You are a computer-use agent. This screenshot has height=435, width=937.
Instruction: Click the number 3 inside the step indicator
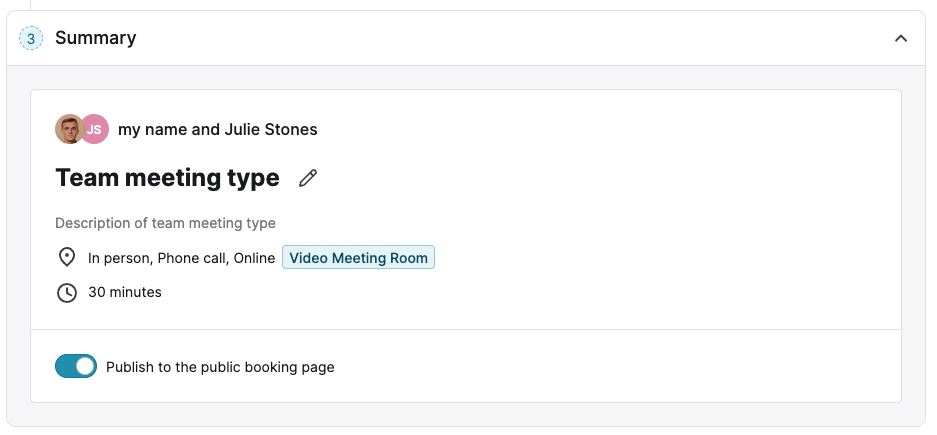coord(31,39)
